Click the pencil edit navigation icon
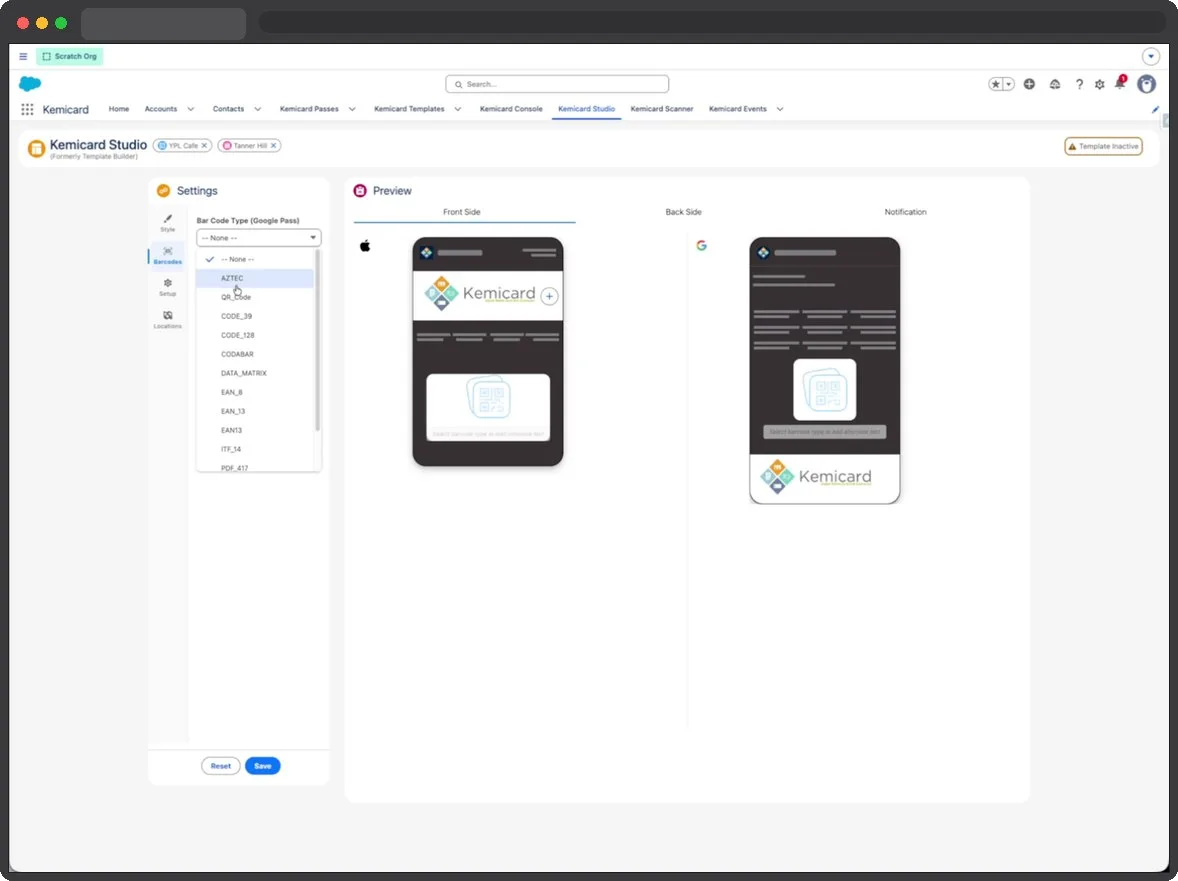The image size is (1178, 881). 1155,110
